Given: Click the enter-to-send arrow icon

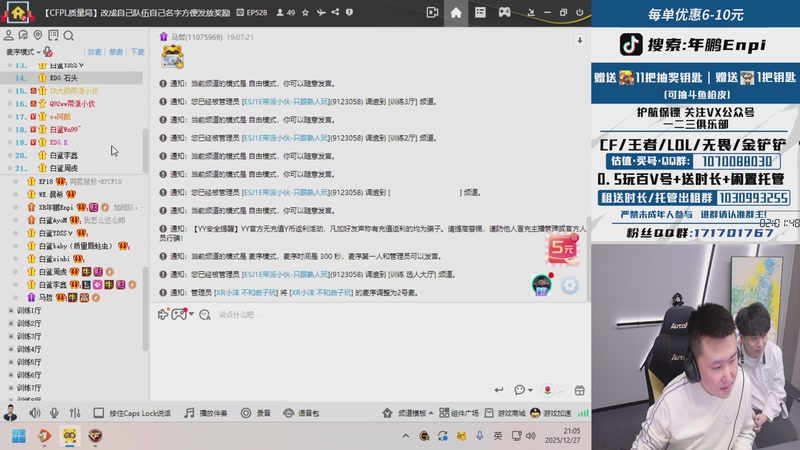Looking at the screenshot, I should [x=499, y=390].
